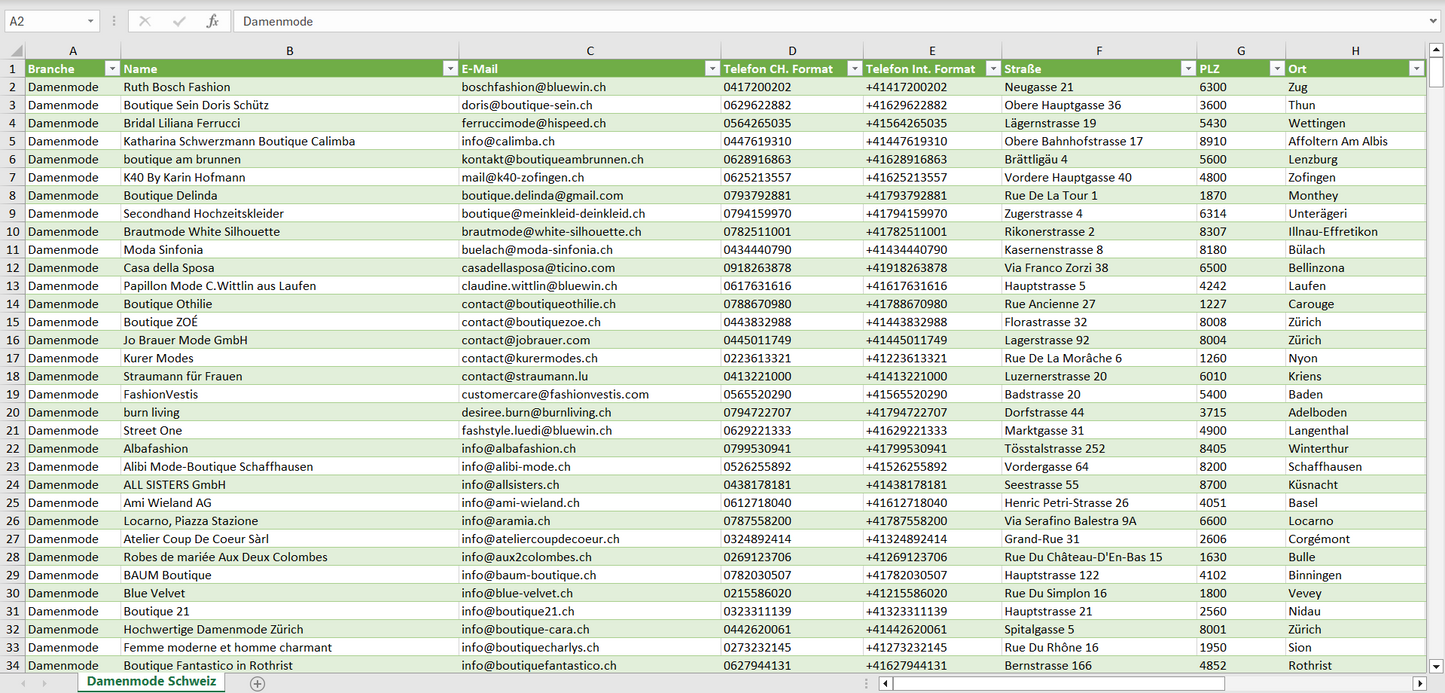Click previous sheet navigation arrow
1445x693 pixels.
coord(22,683)
